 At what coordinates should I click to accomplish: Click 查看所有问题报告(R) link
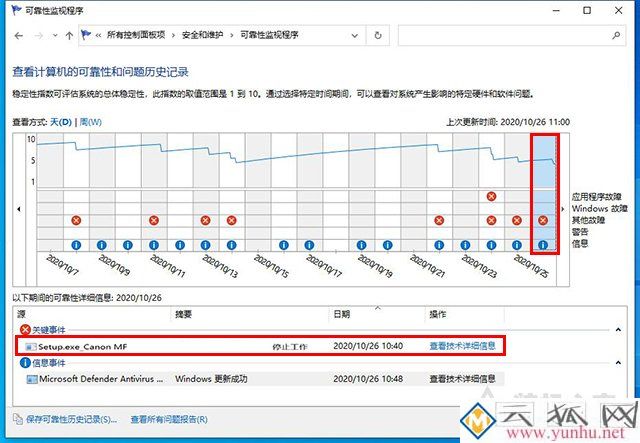[169, 419]
